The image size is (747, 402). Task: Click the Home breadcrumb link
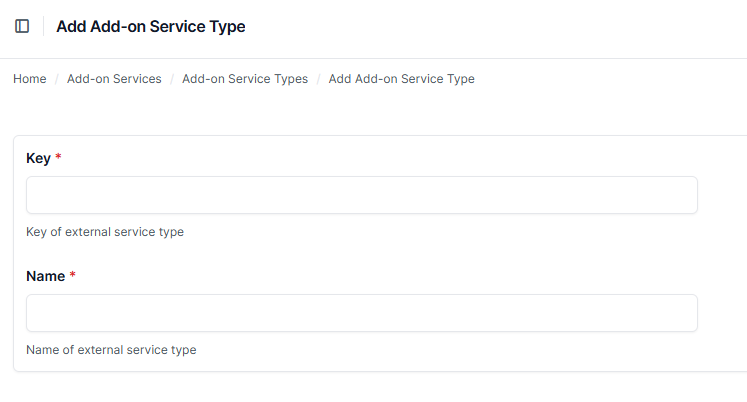click(30, 79)
